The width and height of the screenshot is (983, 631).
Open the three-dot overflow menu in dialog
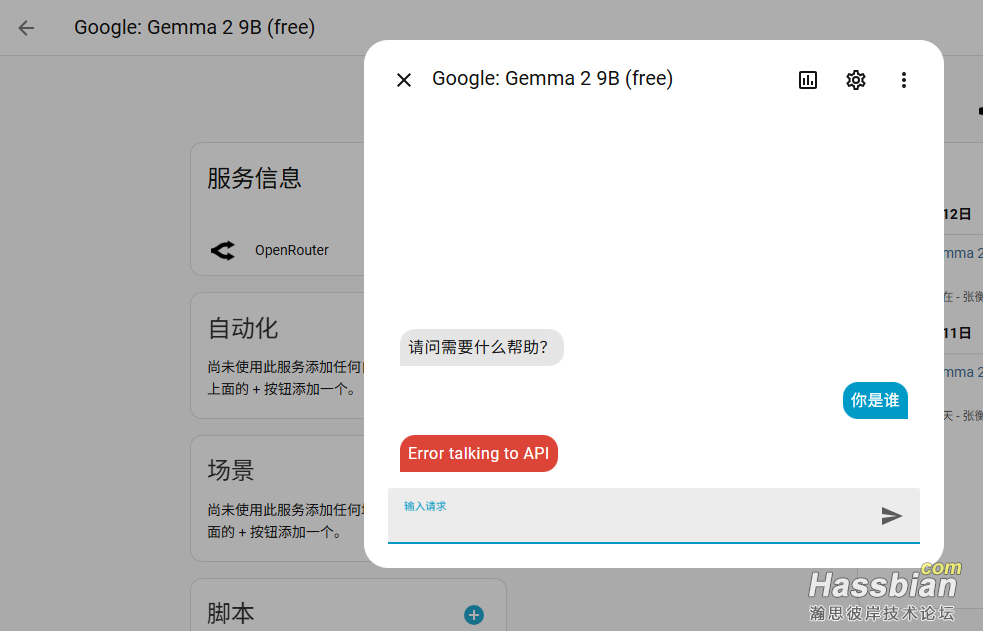pos(903,80)
